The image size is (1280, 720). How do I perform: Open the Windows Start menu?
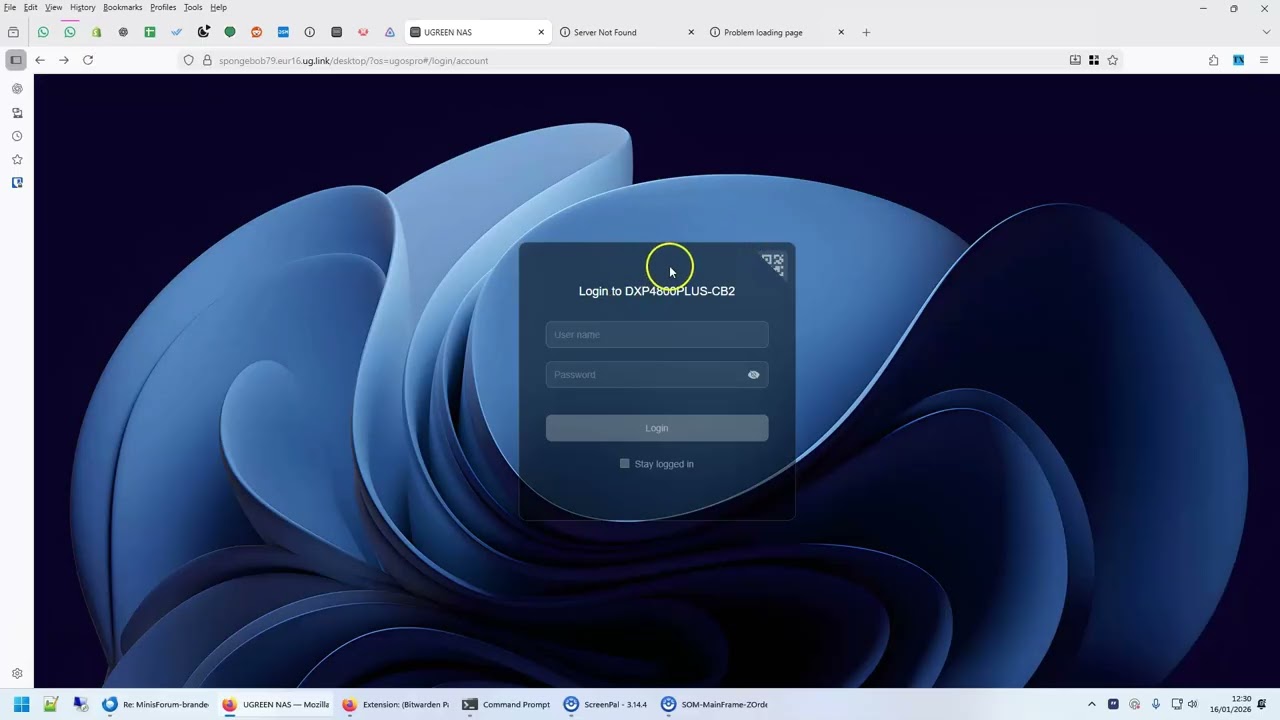point(21,704)
